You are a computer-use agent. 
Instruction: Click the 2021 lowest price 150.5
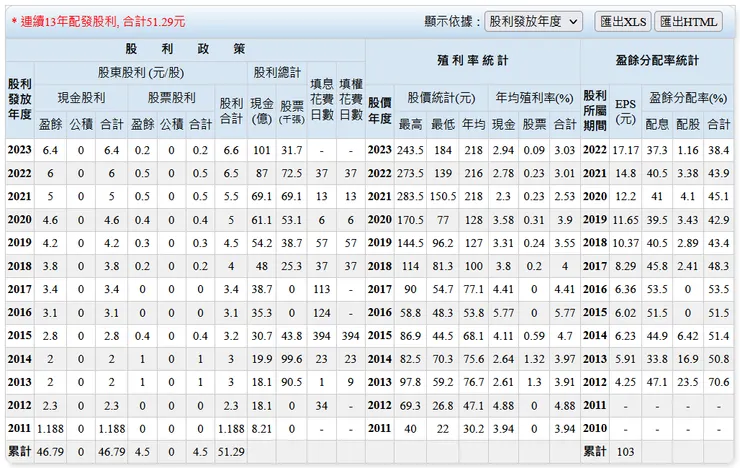[x=443, y=197]
